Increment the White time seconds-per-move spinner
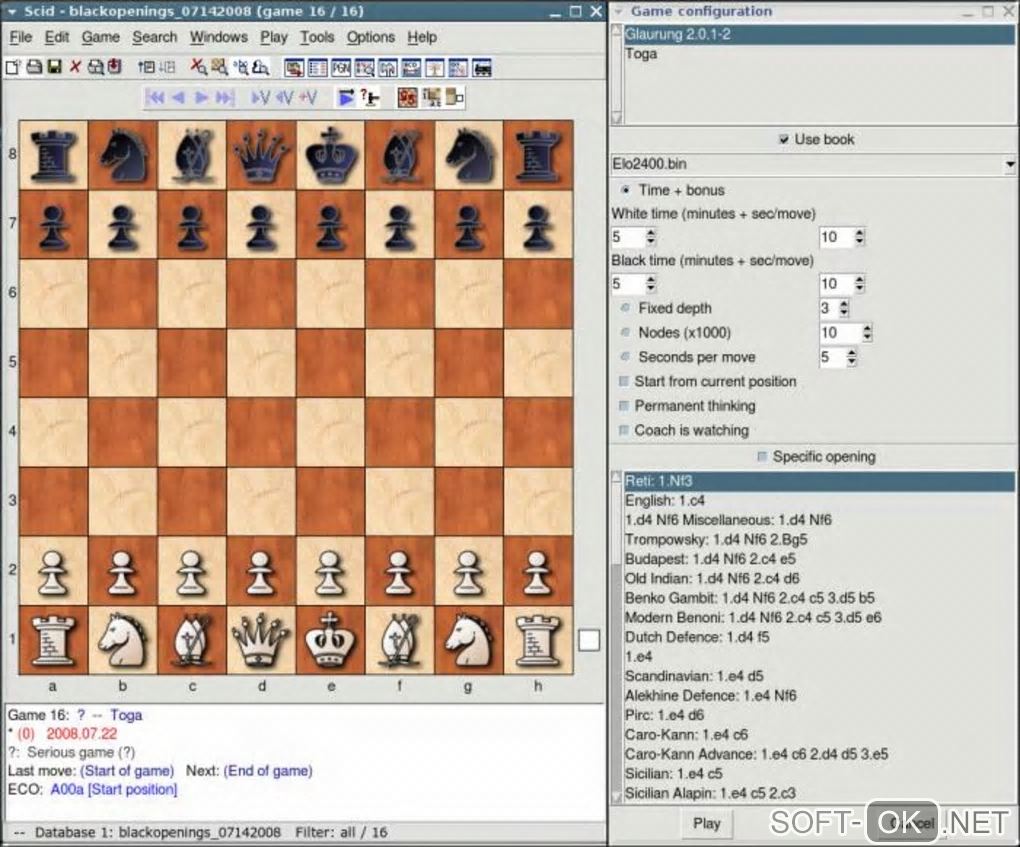Viewport: 1020px width, 847px height. point(859,233)
